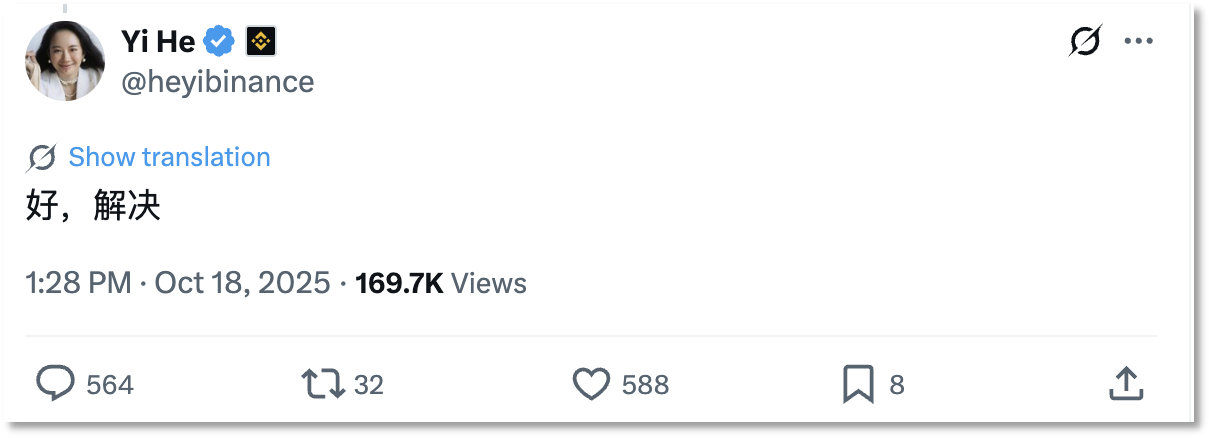Click the Show translation link

[x=169, y=157]
